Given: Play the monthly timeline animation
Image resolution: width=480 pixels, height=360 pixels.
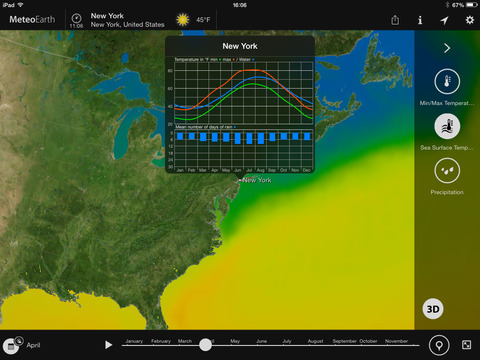Looking at the screenshot, I should pyautogui.click(x=108, y=345).
